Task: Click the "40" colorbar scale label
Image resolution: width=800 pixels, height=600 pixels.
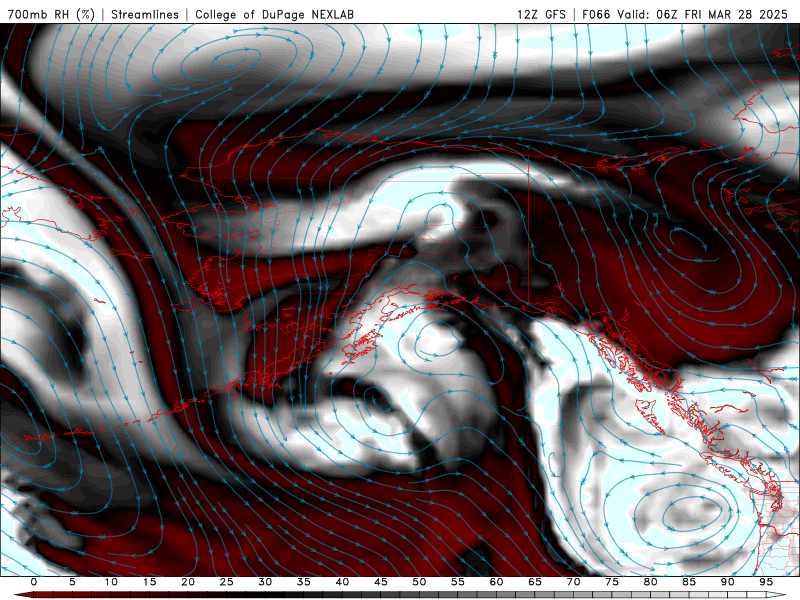Action: (x=342, y=582)
